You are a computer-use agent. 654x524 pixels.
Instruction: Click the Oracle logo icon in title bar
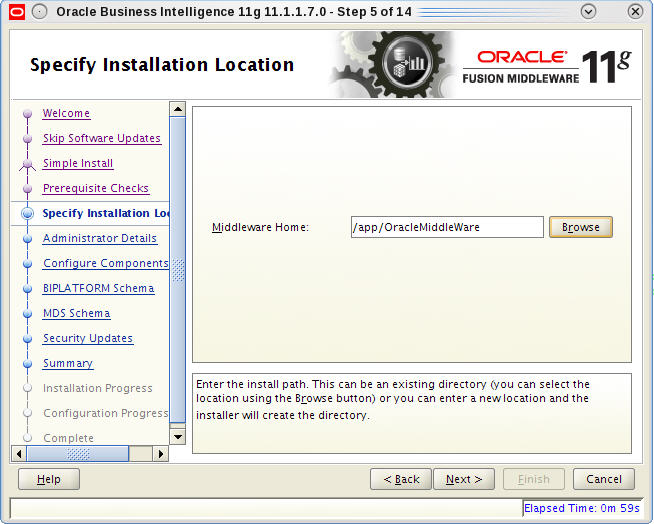(17, 12)
